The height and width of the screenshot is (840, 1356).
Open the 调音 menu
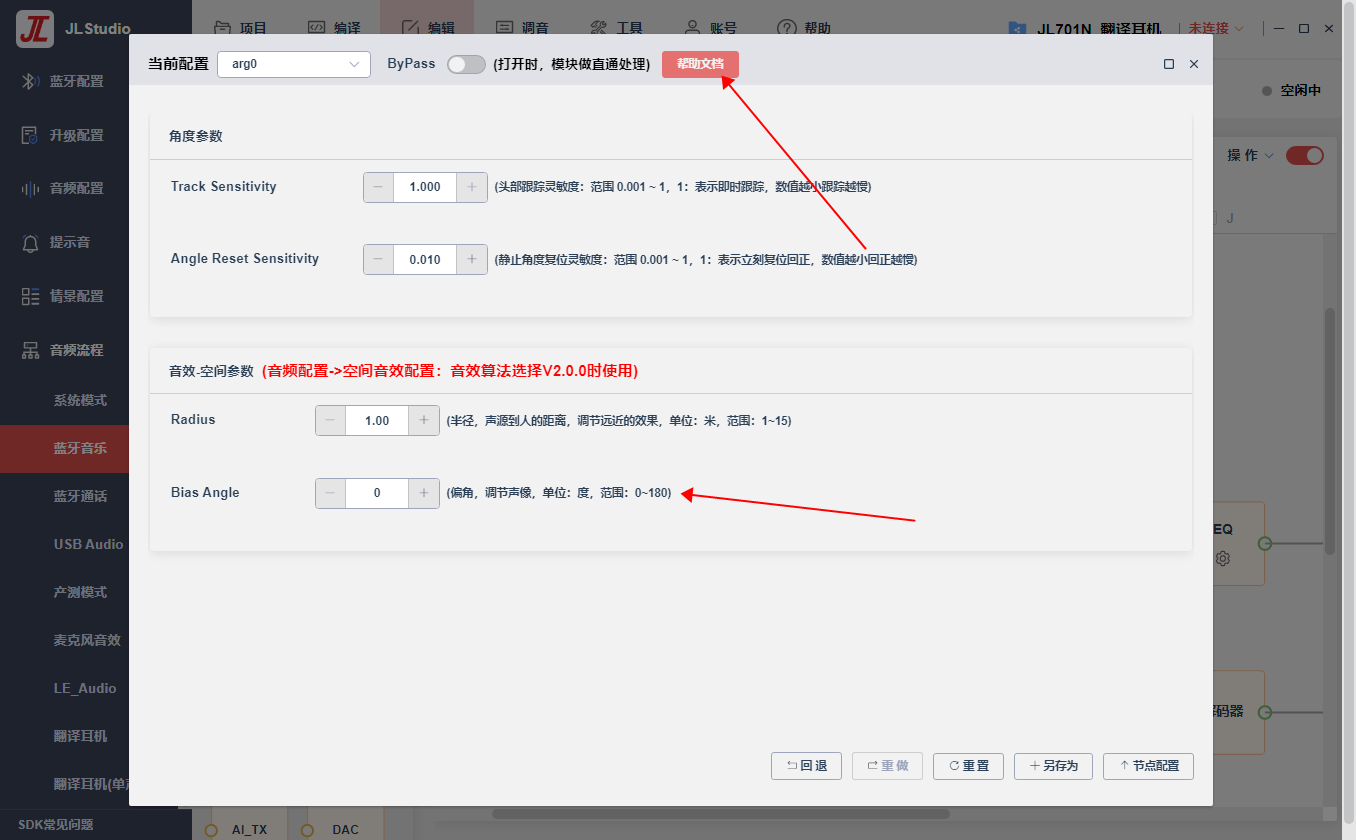pos(523,29)
